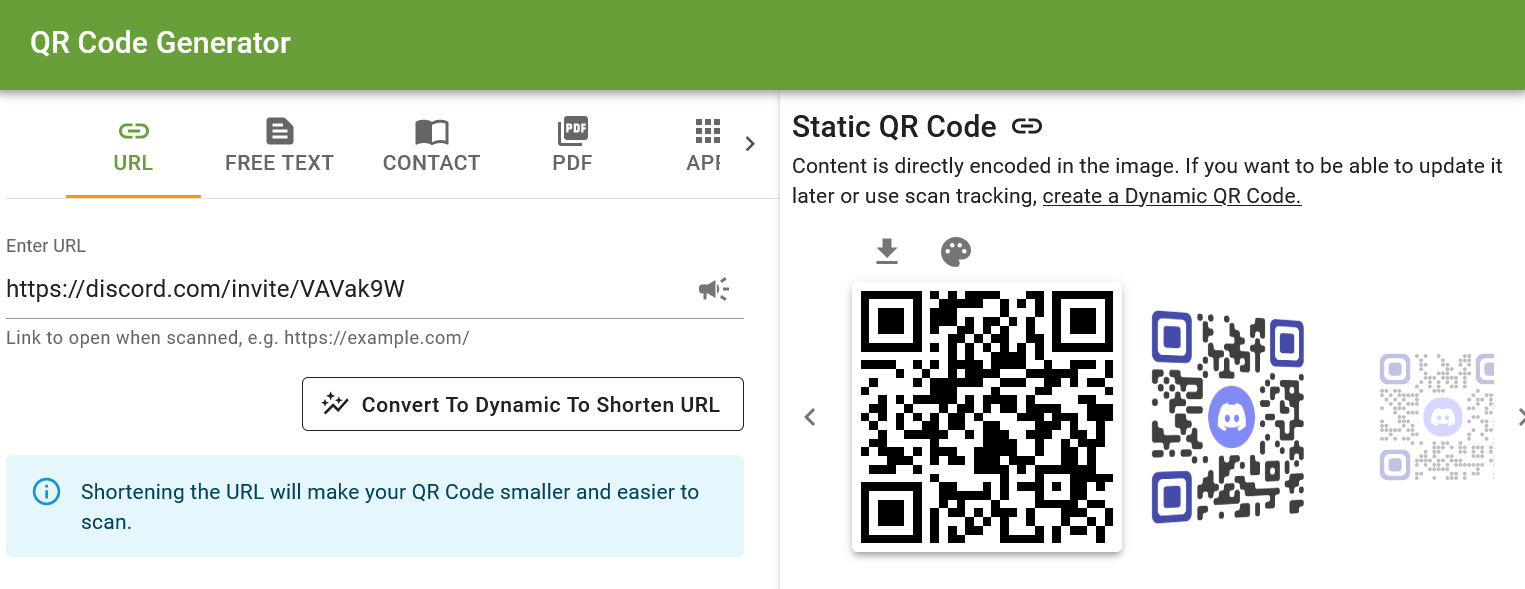Viewport: 1525px width, 589px height.
Task: Click Convert To Dynamic To Shorten URL
Action: point(523,404)
